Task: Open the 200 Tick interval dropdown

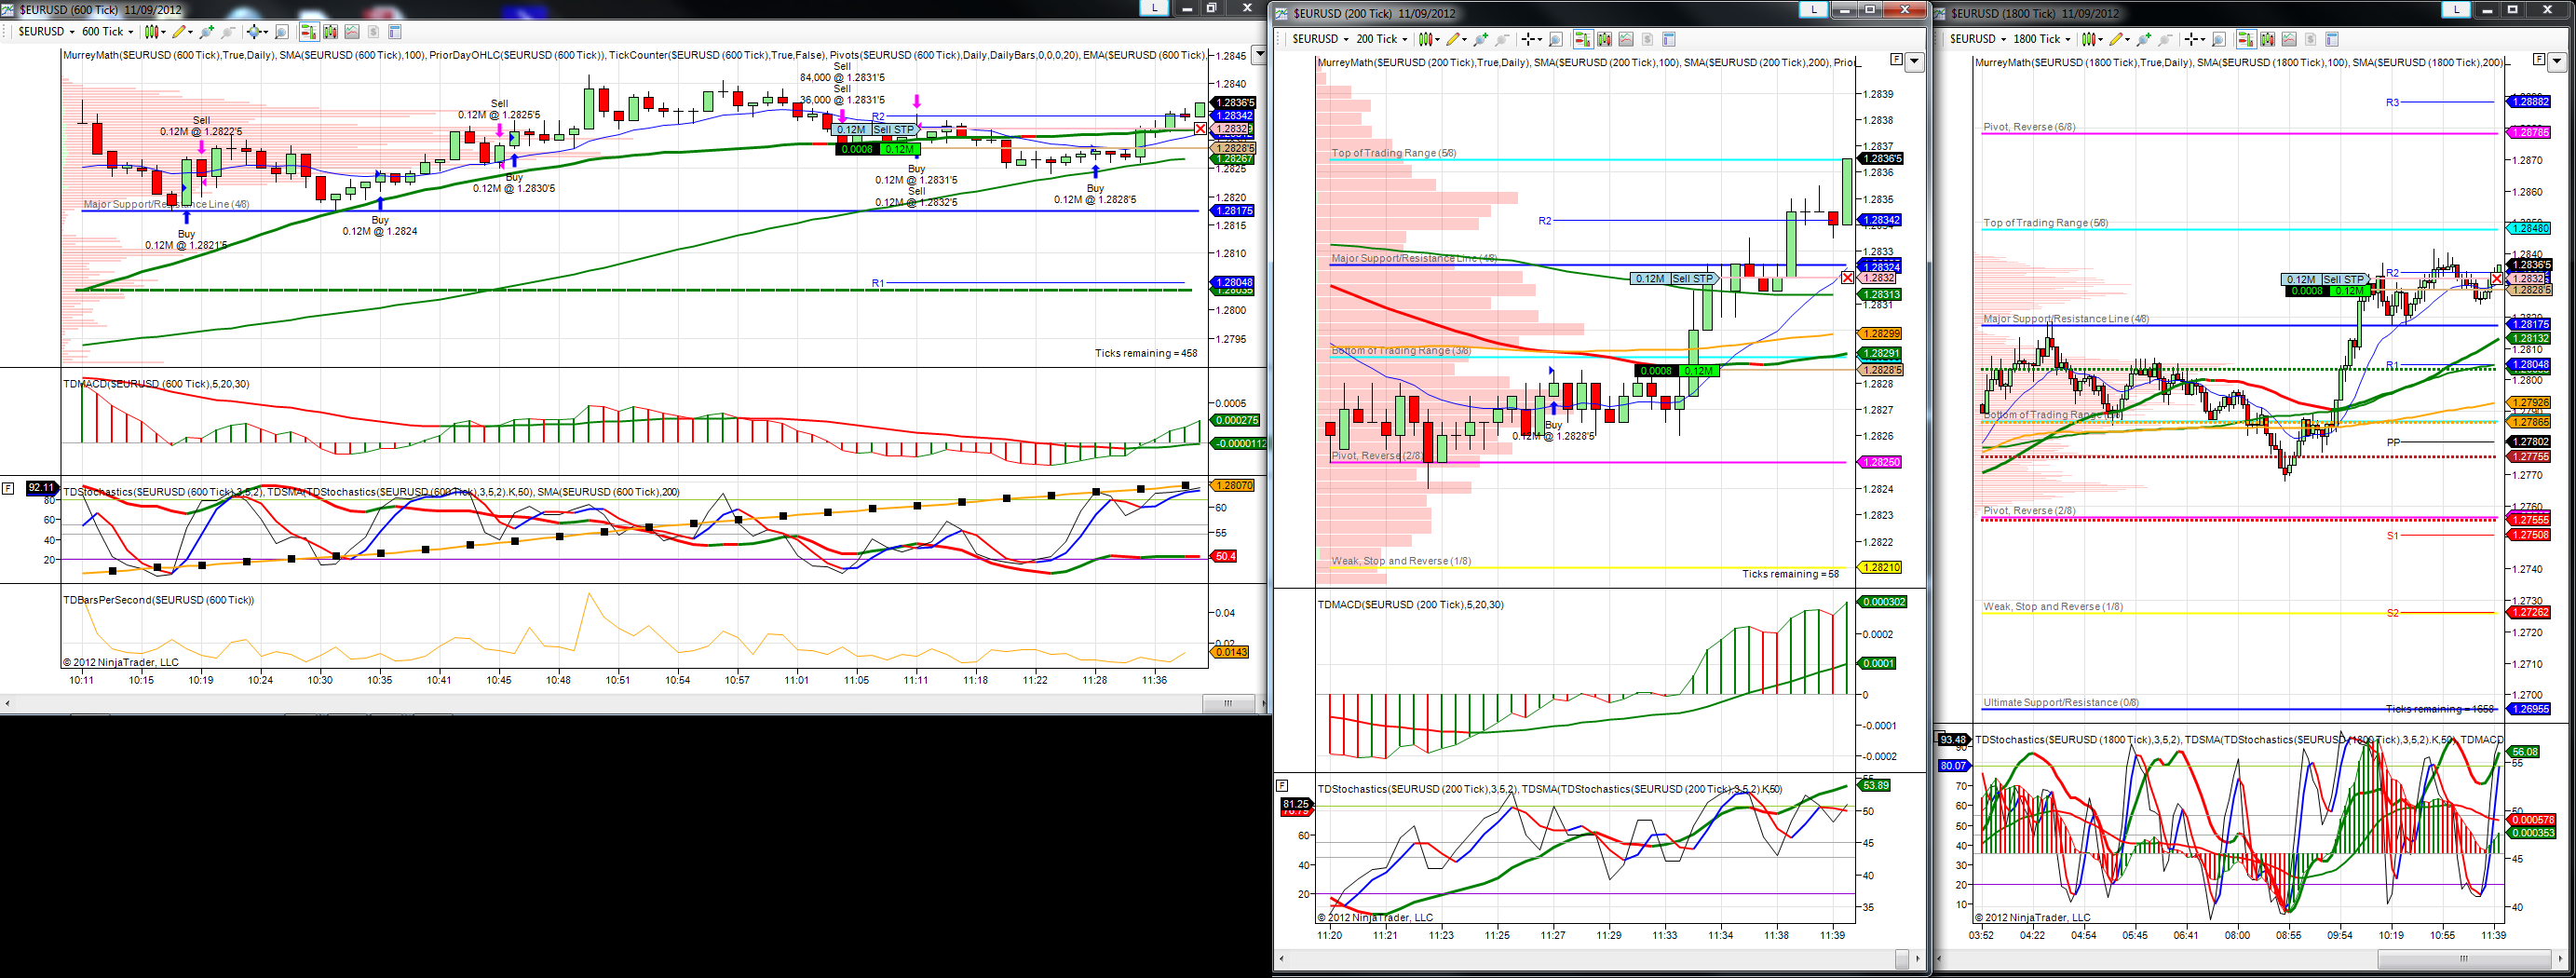Action: 1381,39
